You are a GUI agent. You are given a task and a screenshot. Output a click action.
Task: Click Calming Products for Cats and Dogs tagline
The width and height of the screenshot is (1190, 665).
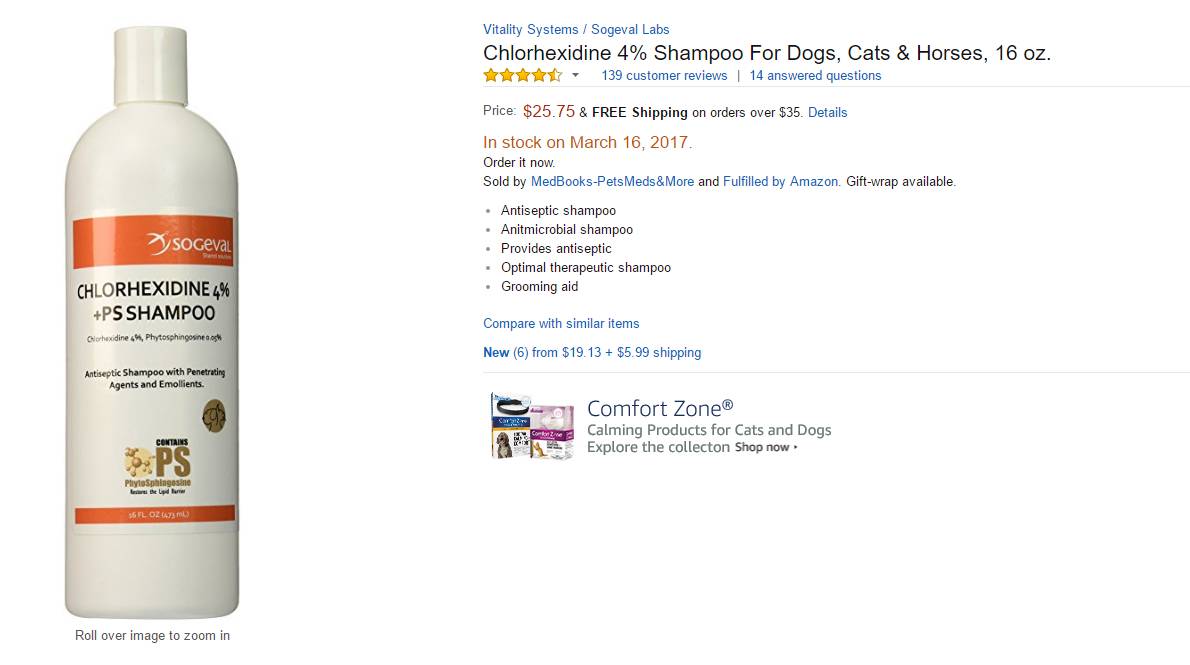tap(709, 430)
